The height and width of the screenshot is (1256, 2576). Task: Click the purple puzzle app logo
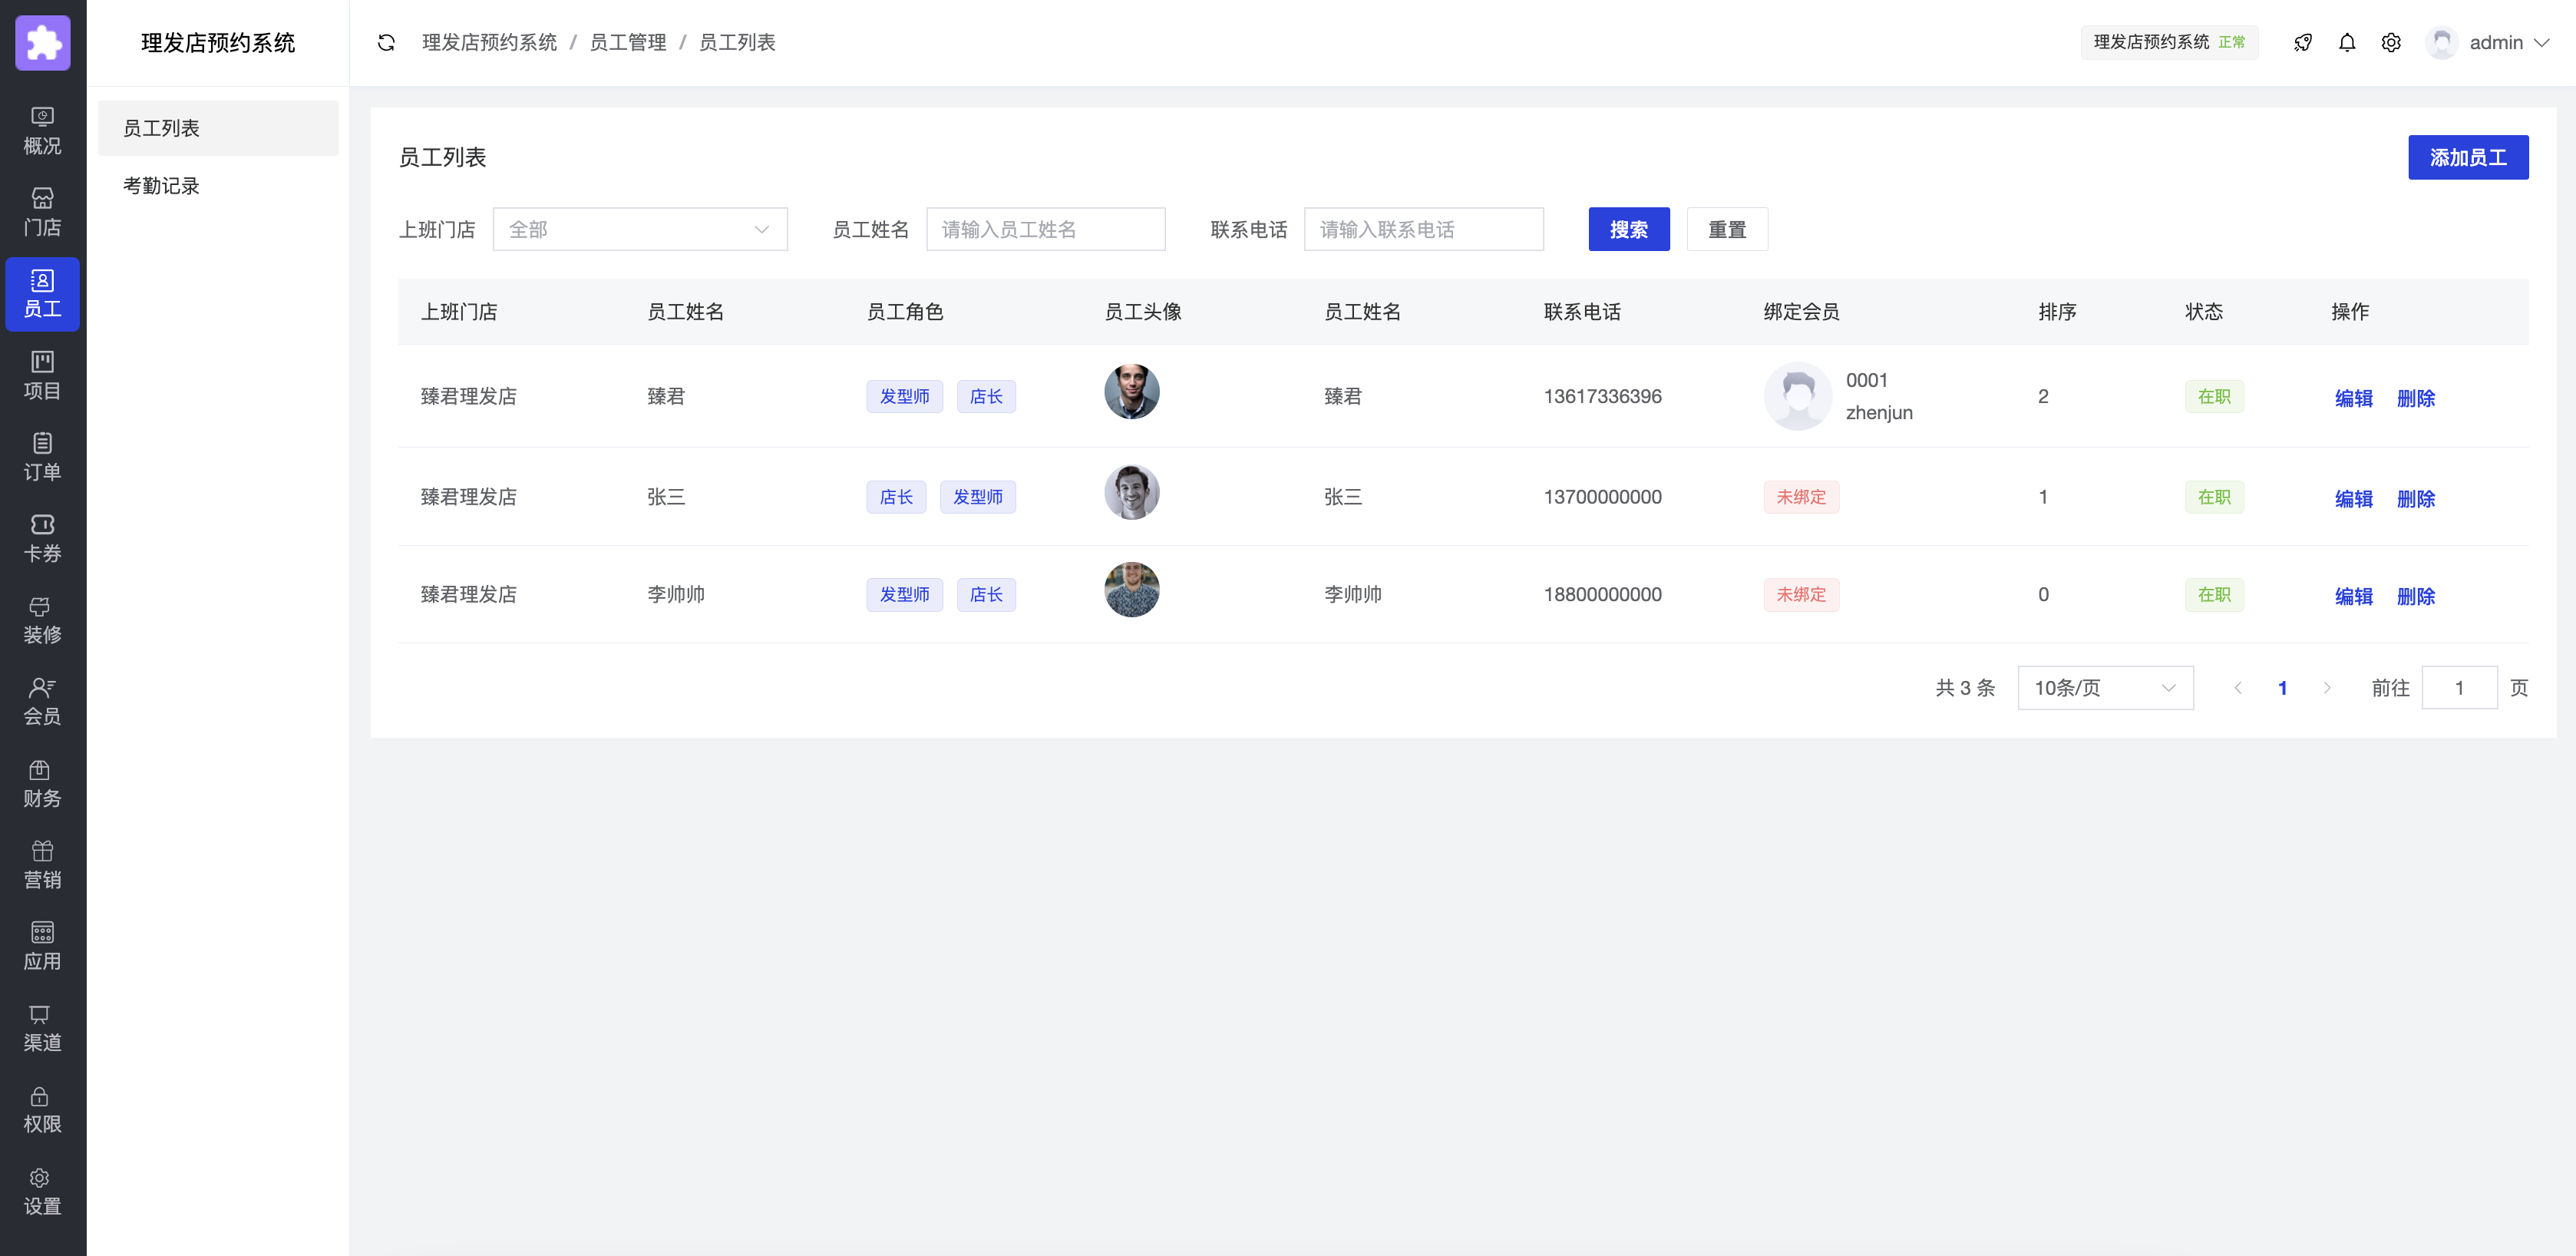(x=43, y=42)
